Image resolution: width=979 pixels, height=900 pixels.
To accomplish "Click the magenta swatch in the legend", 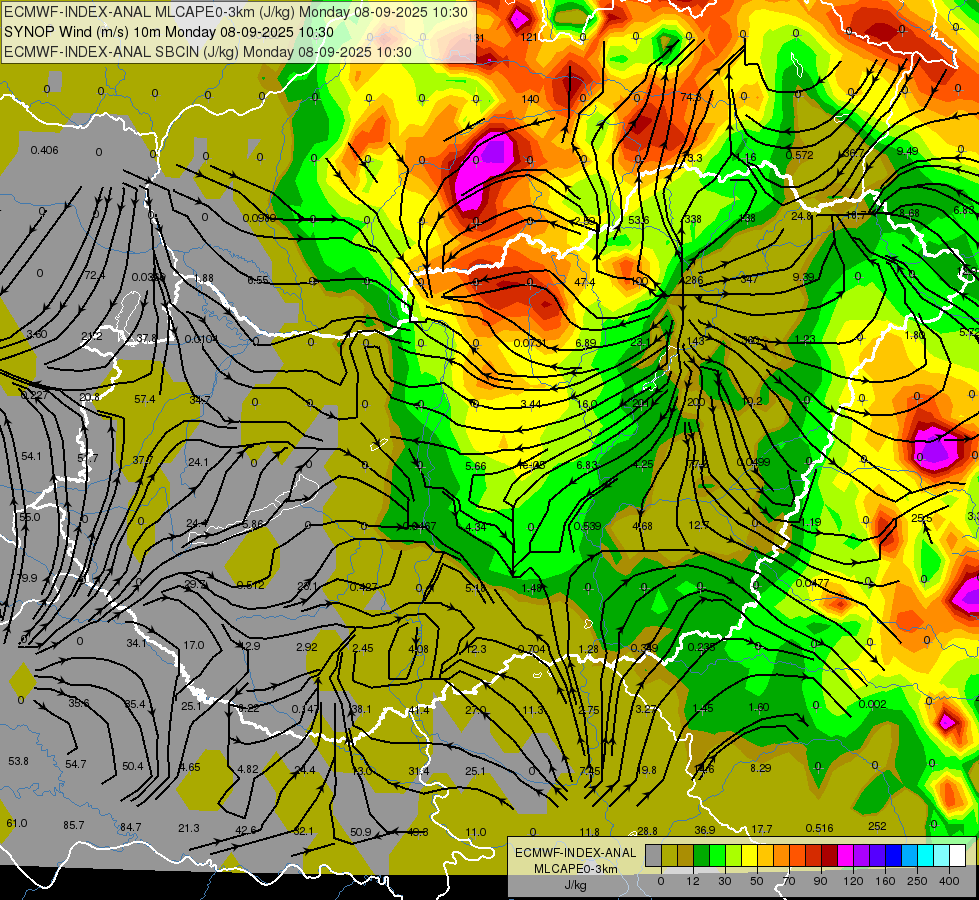I will click(x=845, y=855).
